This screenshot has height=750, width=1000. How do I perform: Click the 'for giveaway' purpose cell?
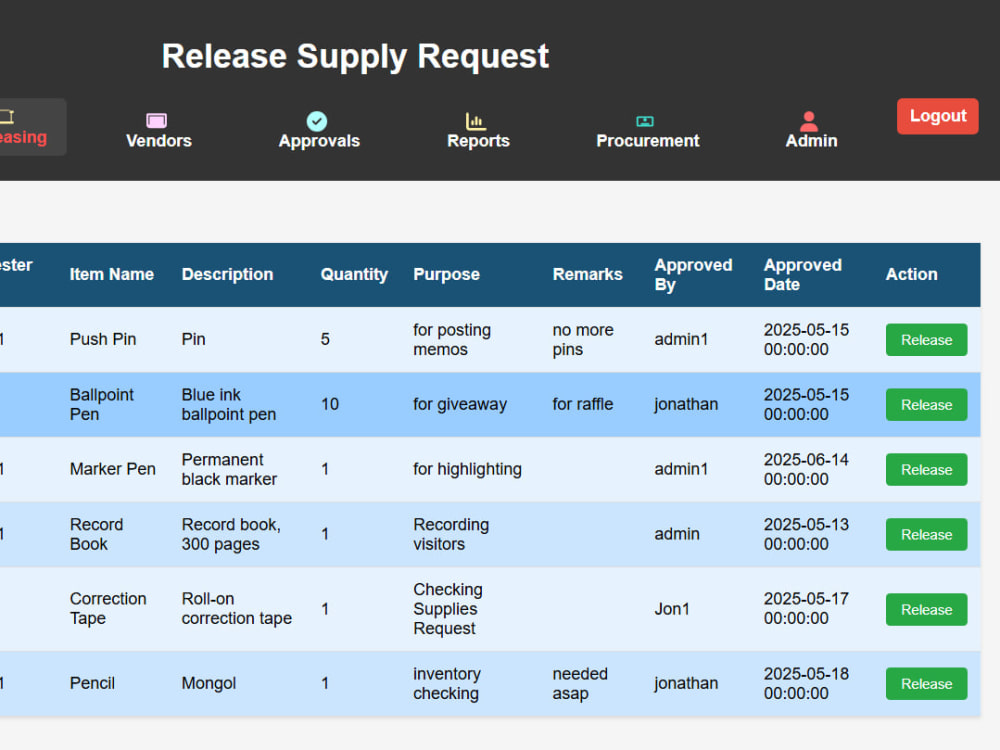[x=459, y=404]
